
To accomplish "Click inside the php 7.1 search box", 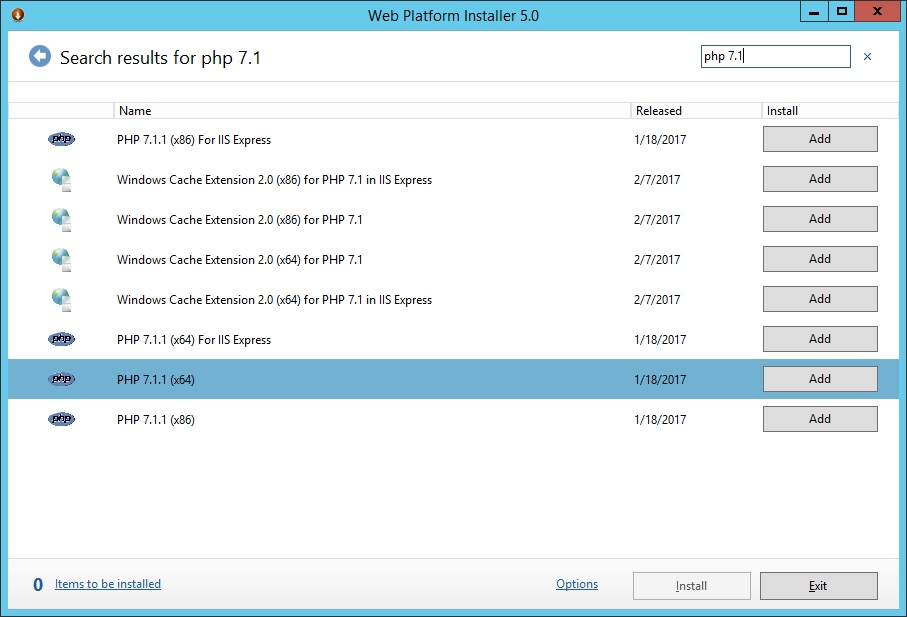I will pyautogui.click(x=775, y=57).
